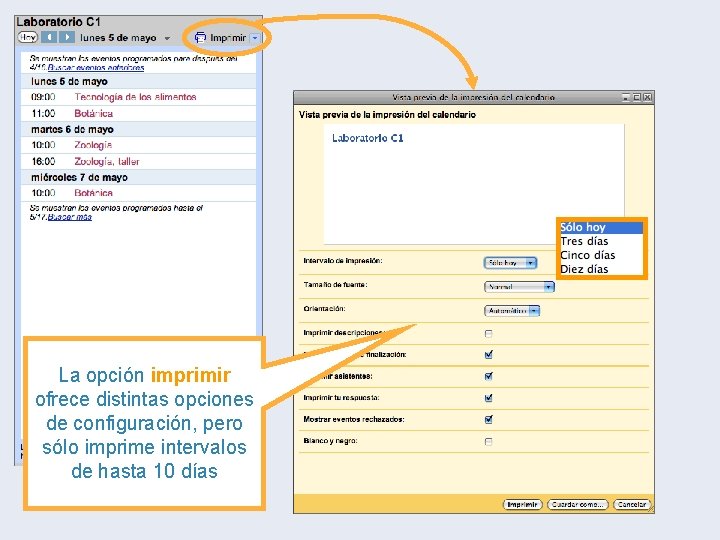Select the martes 6 de mayo day header
The height and width of the screenshot is (540, 720).
click(x=138, y=129)
